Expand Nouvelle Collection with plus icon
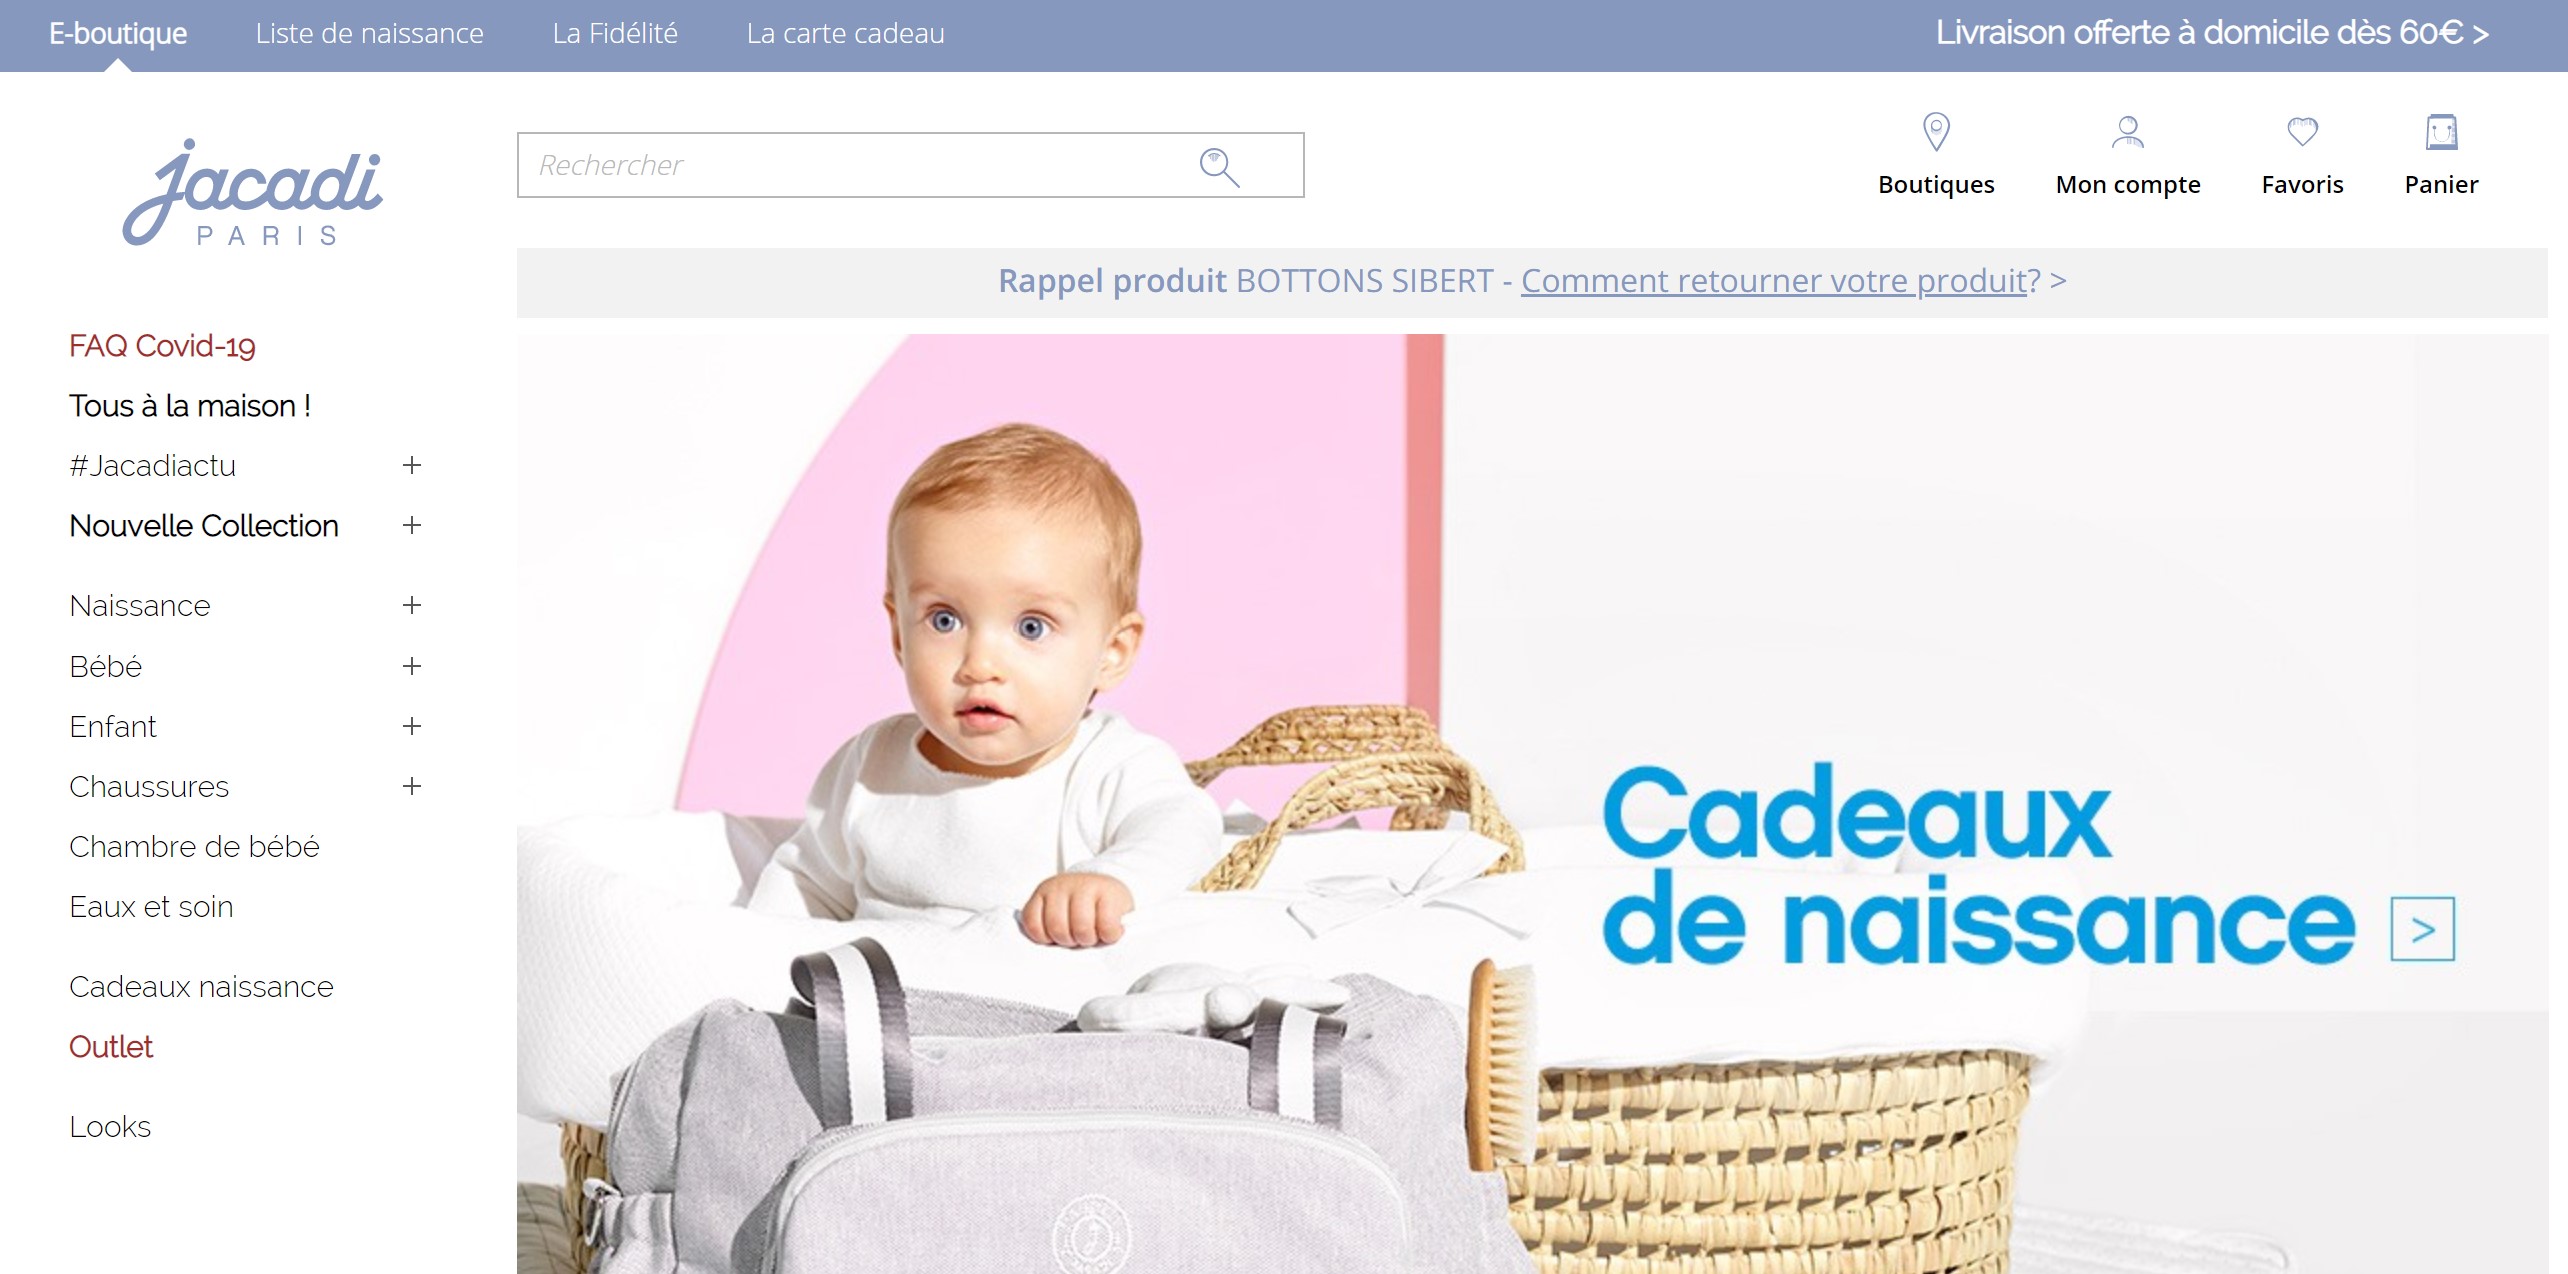The image size is (2568, 1274). click(x=411, y=525)
